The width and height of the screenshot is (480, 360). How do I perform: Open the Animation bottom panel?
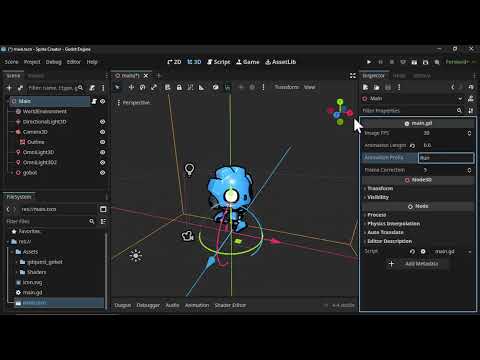point(197,305)
